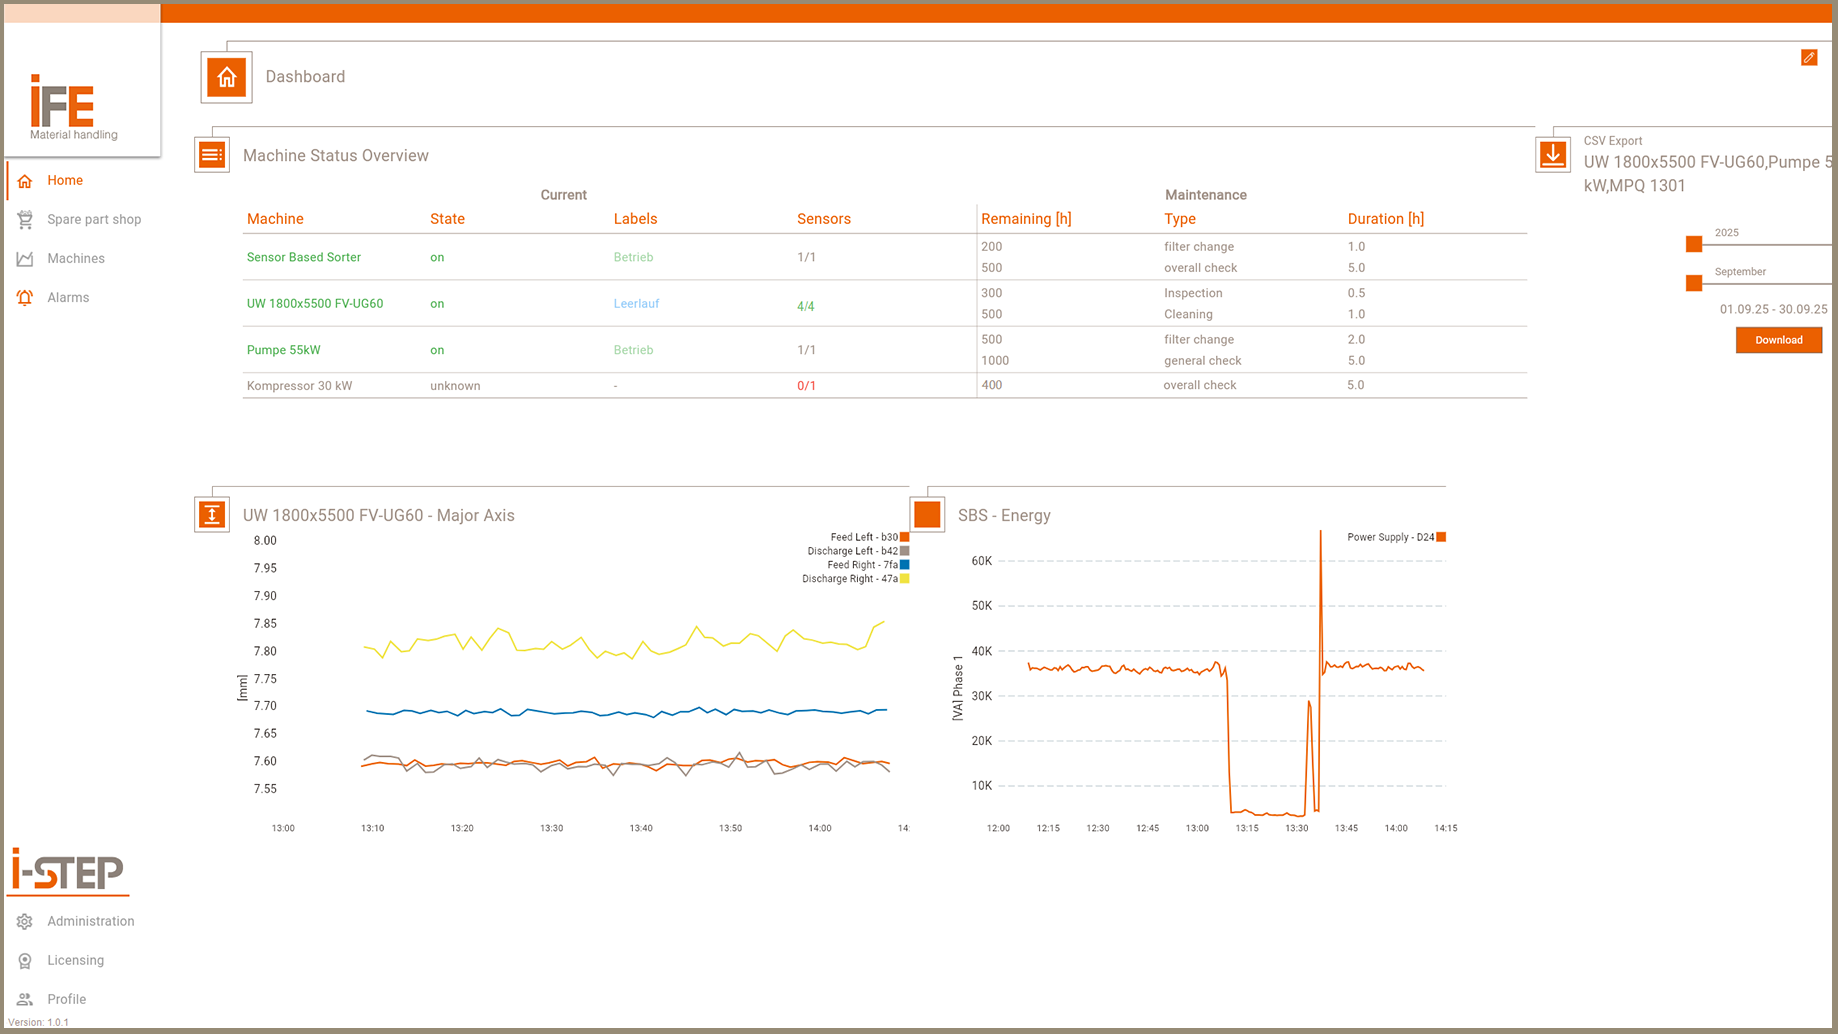Click the CSV Export download arrow icon
Viewport: 1838px width, 1034px height.
click(x=1552, y=155)
